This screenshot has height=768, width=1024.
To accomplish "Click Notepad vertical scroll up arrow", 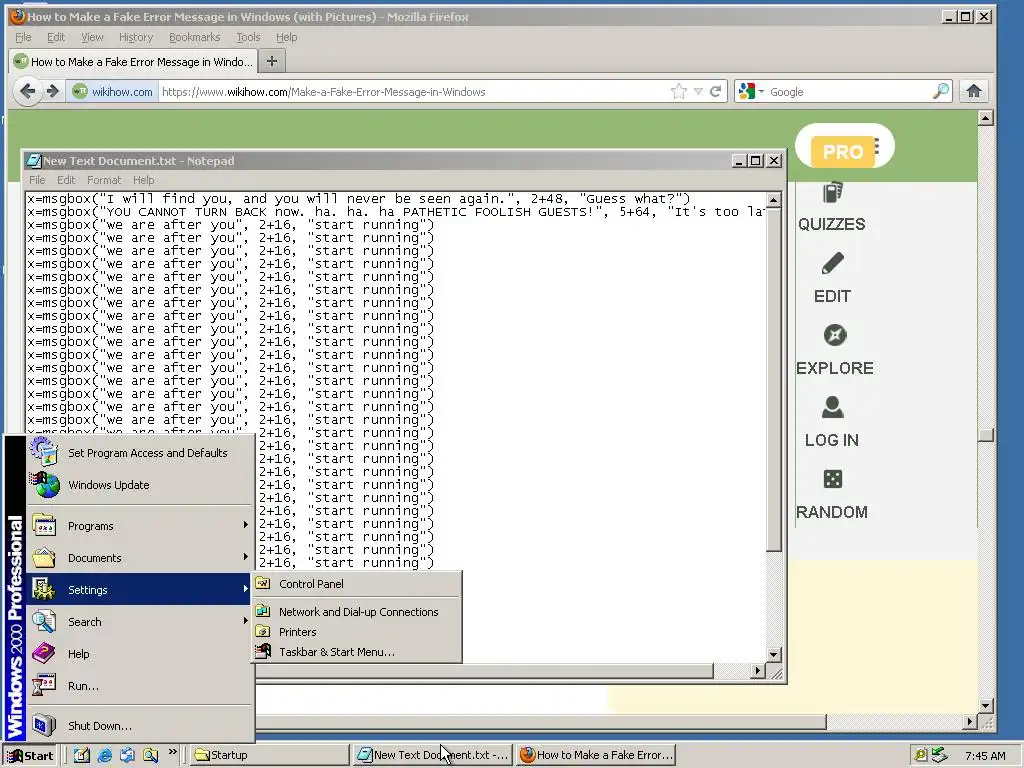I will click(x=774, y=200).
